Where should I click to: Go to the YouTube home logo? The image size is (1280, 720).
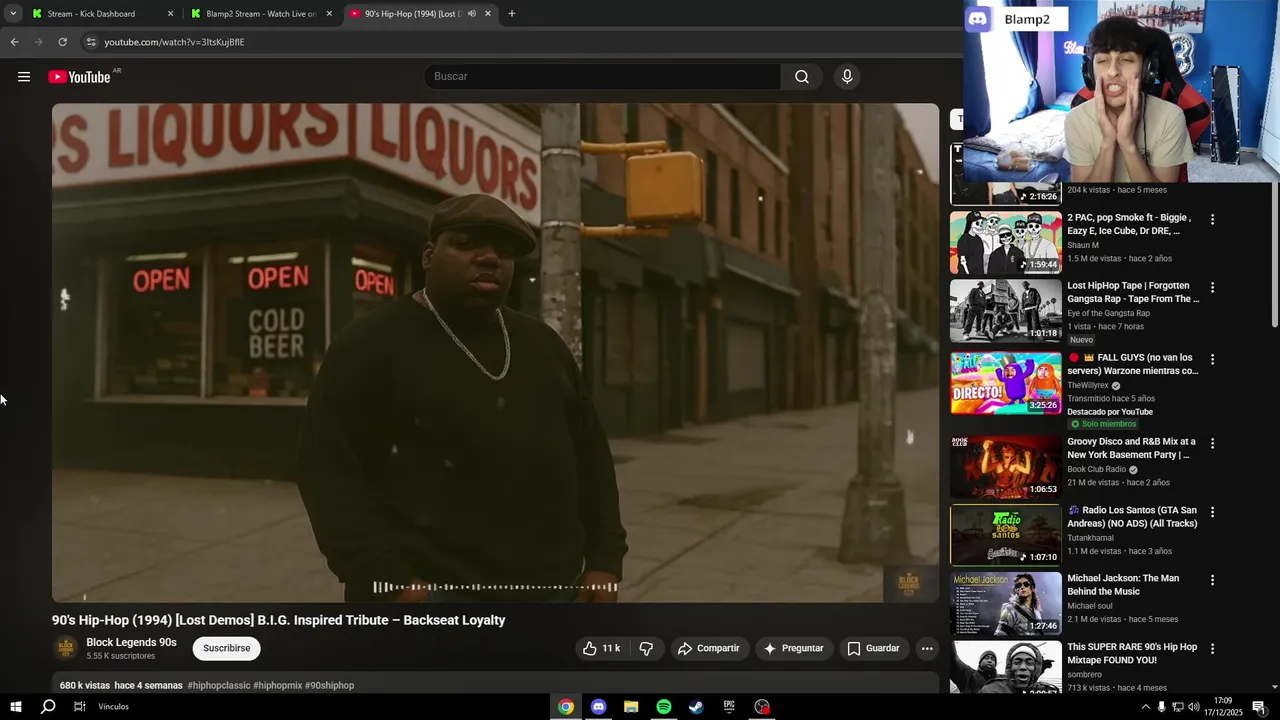80,77
